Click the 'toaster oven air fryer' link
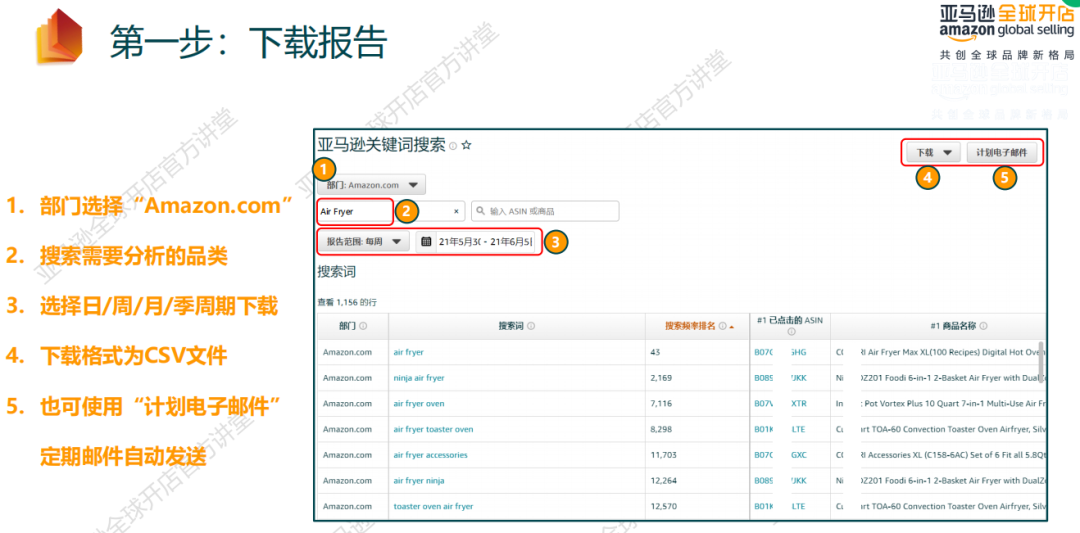The height and width of the screenshot is (533, 1080). point(433,506)
